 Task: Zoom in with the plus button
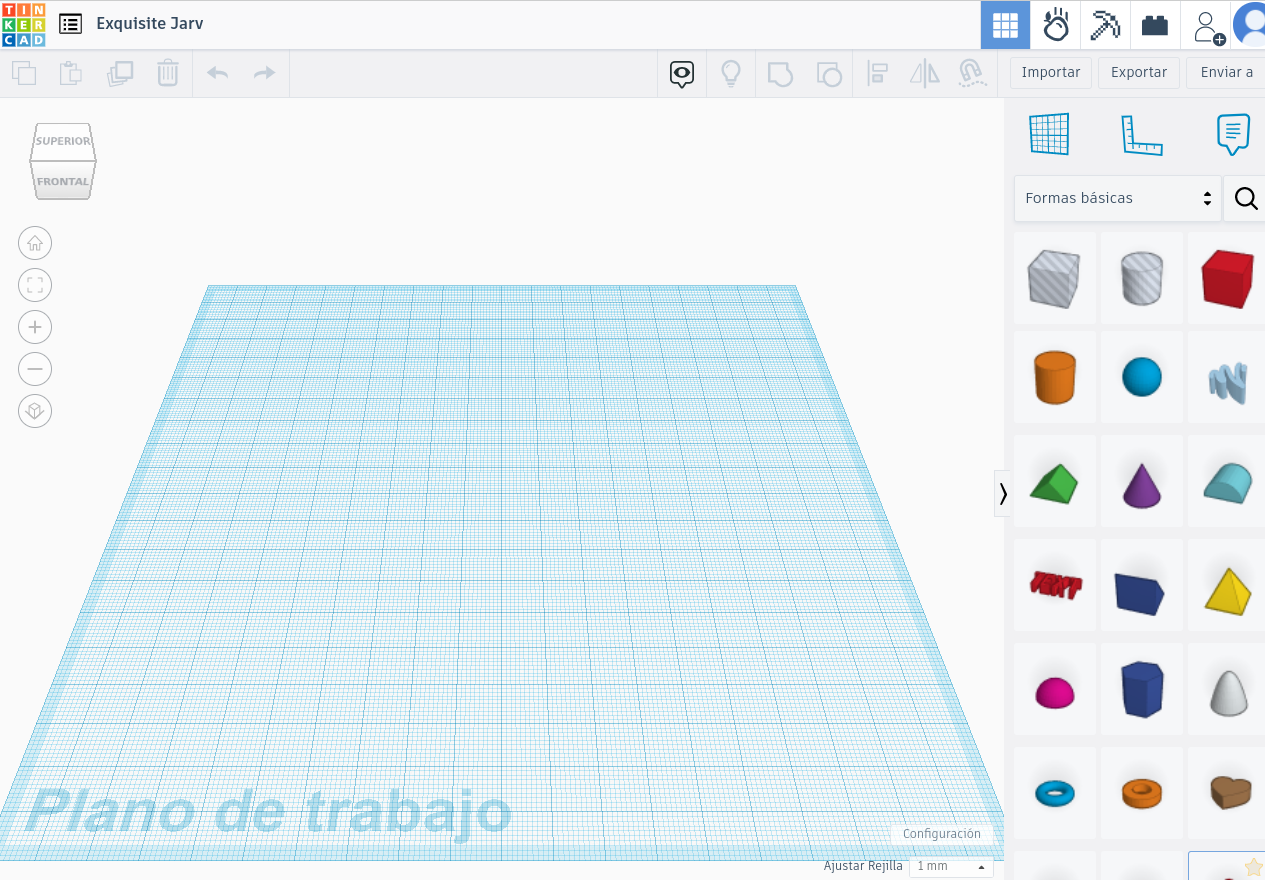[35, 327]
